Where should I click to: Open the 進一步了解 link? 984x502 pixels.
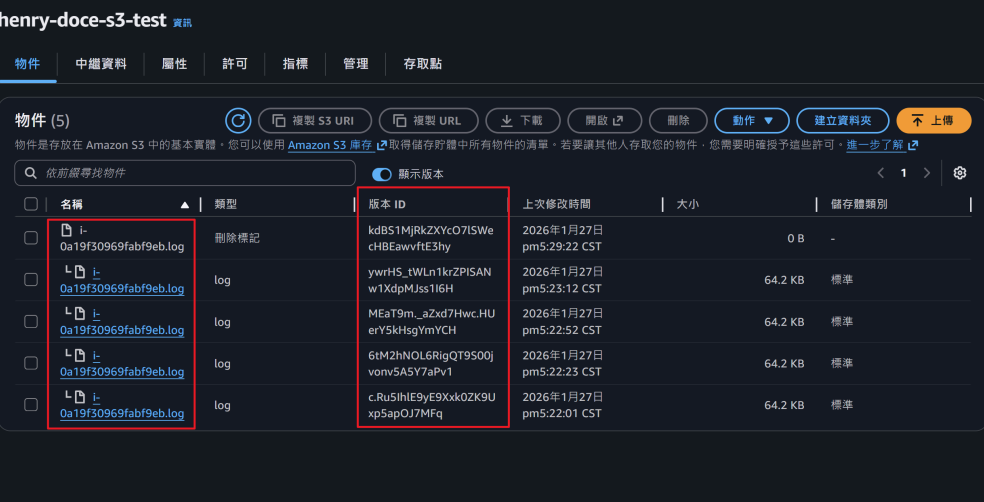(875, 146)
